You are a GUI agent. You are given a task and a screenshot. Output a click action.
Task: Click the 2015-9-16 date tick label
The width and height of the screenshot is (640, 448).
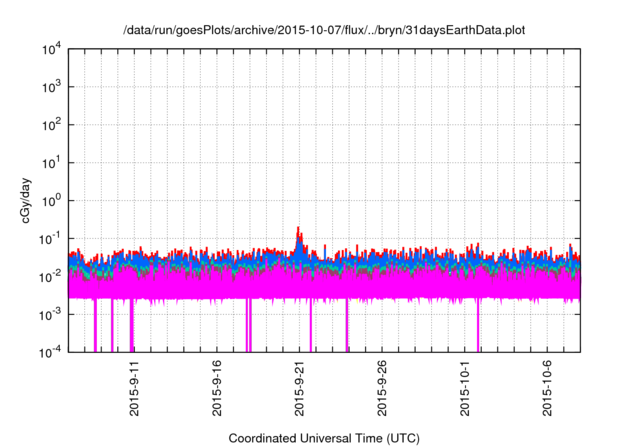[217, 388]
